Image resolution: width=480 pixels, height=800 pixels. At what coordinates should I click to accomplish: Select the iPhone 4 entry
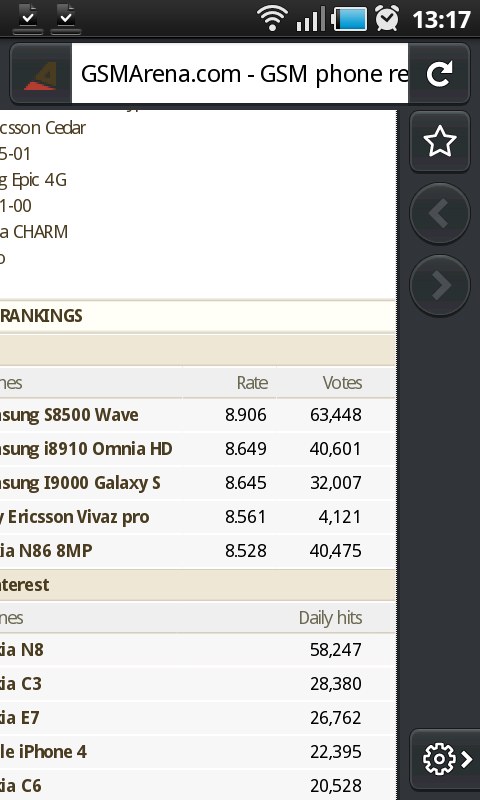tap(43, 752)
